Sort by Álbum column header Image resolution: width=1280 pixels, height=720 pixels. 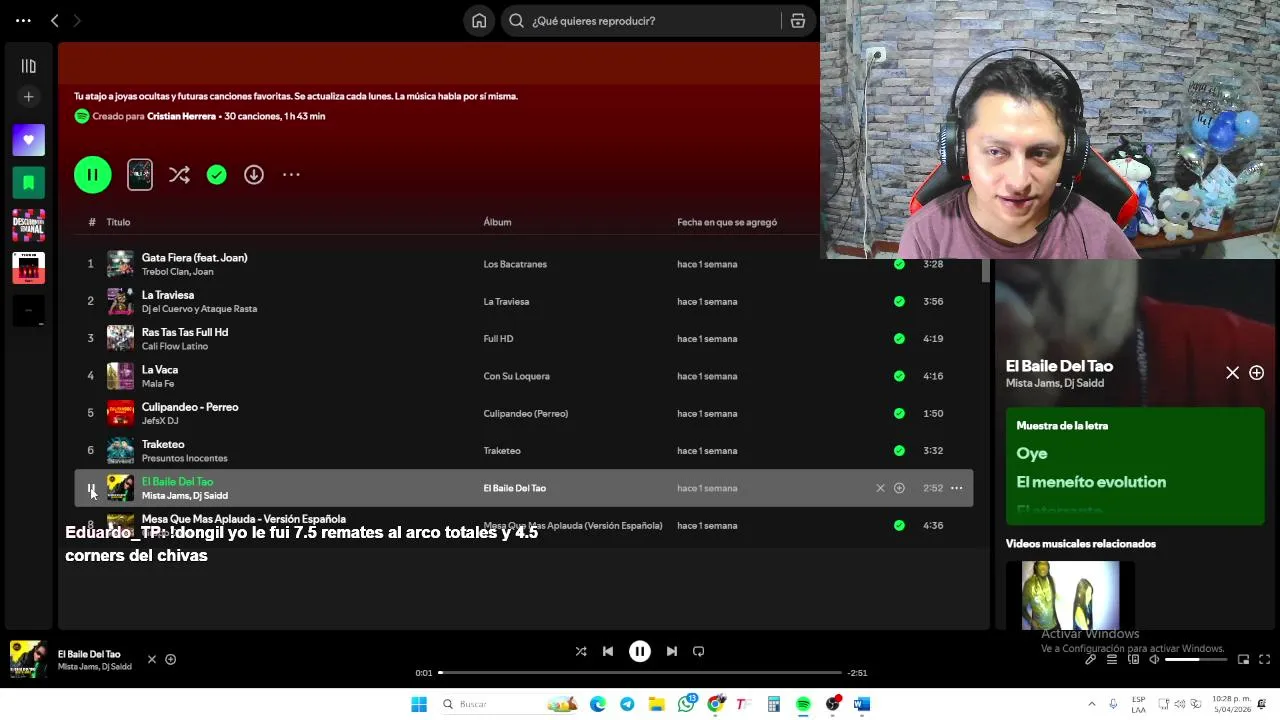[497, 222]
